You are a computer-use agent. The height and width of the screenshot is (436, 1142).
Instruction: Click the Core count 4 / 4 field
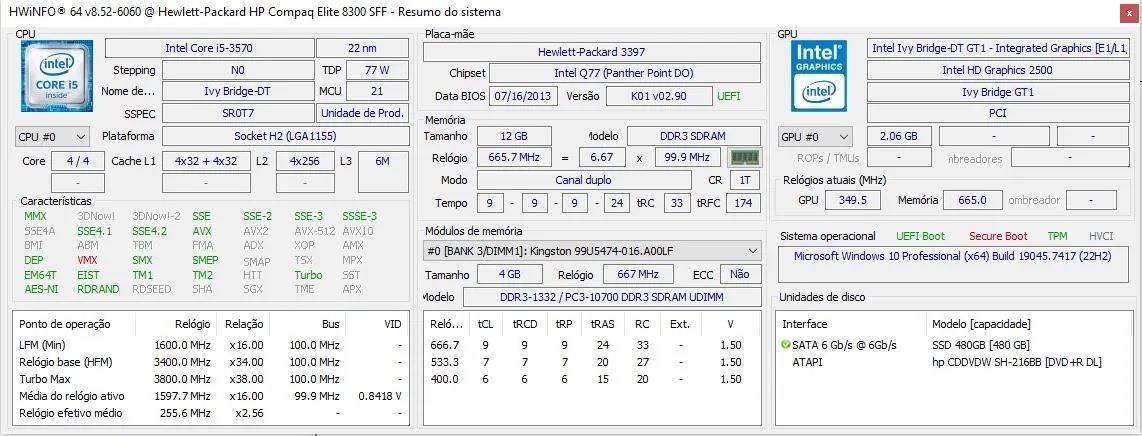point(77,161)
